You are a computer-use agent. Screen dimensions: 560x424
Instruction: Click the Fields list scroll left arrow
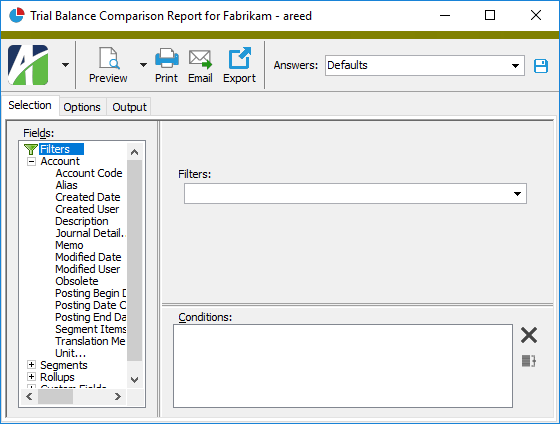click(29, 396)
